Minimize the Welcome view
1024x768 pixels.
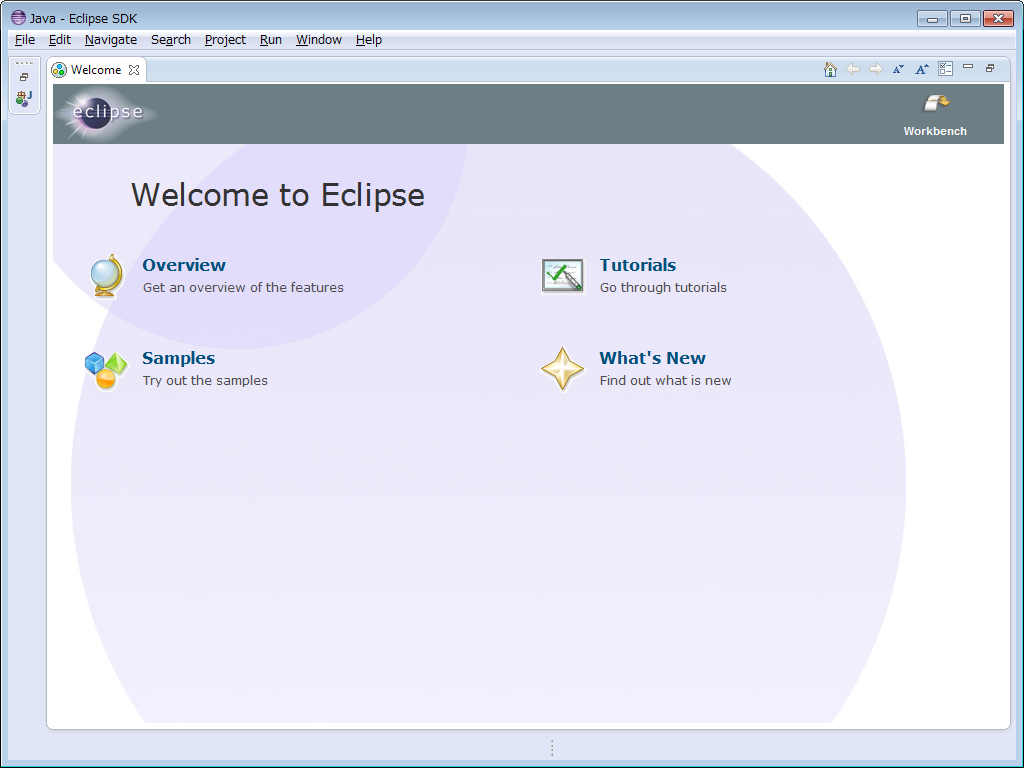point(968,67)
